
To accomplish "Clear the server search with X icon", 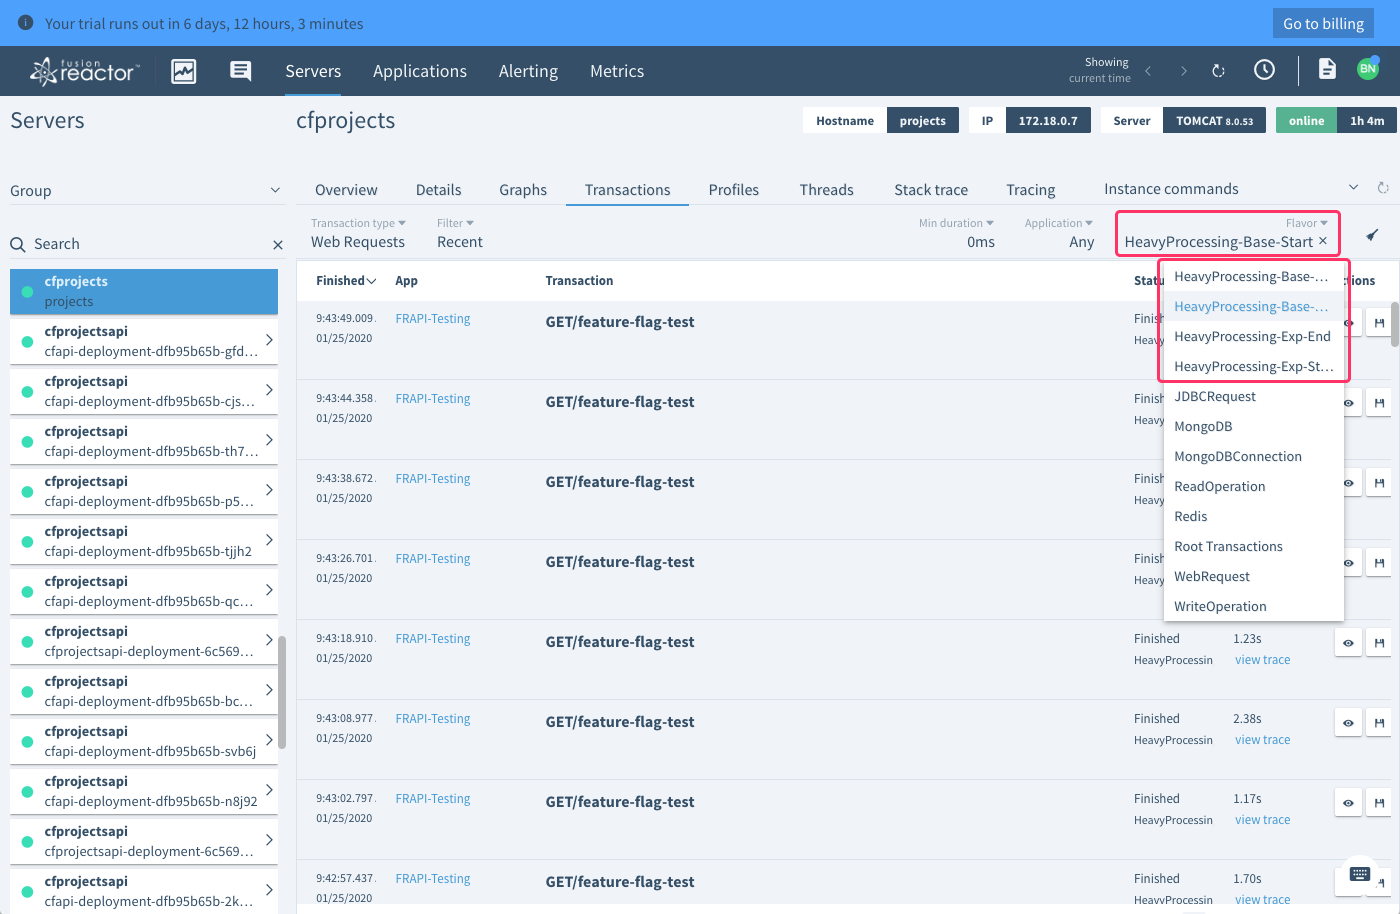I will tap(278, 245).
